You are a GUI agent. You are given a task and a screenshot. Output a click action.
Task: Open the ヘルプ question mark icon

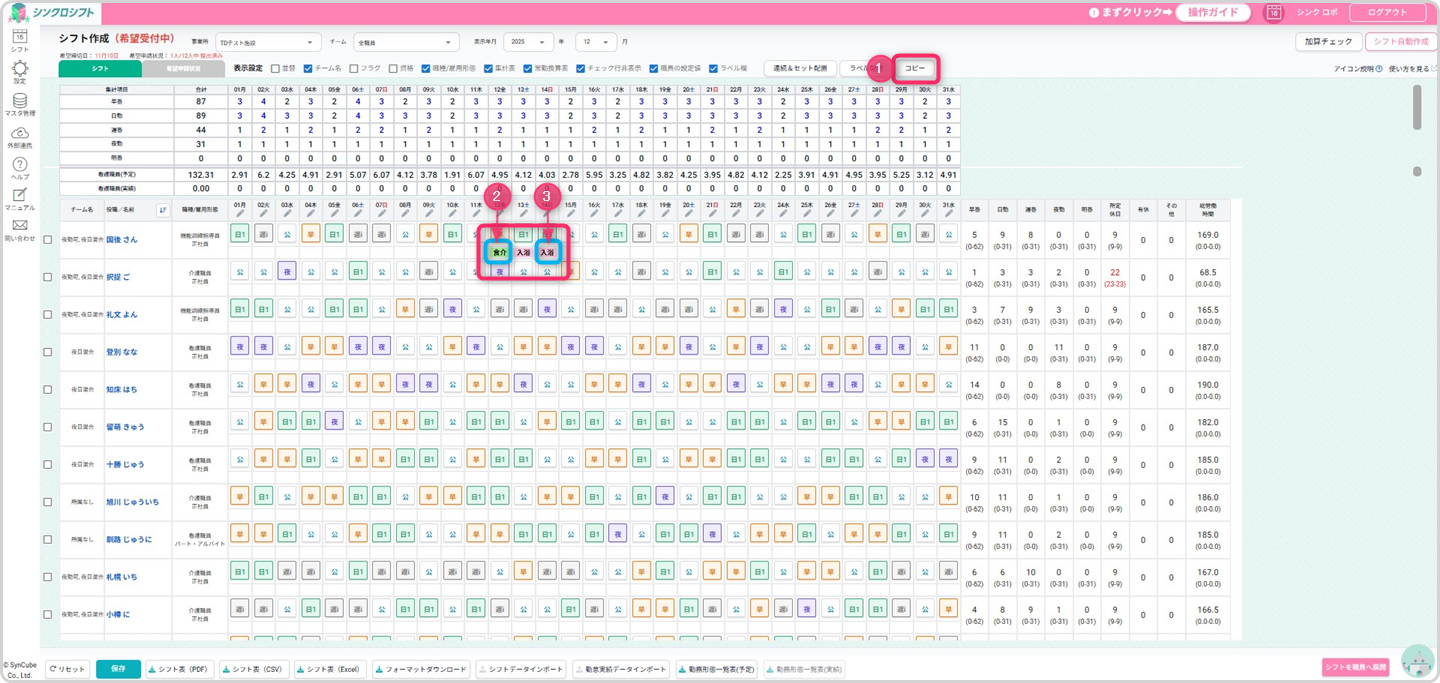point(19,165)
